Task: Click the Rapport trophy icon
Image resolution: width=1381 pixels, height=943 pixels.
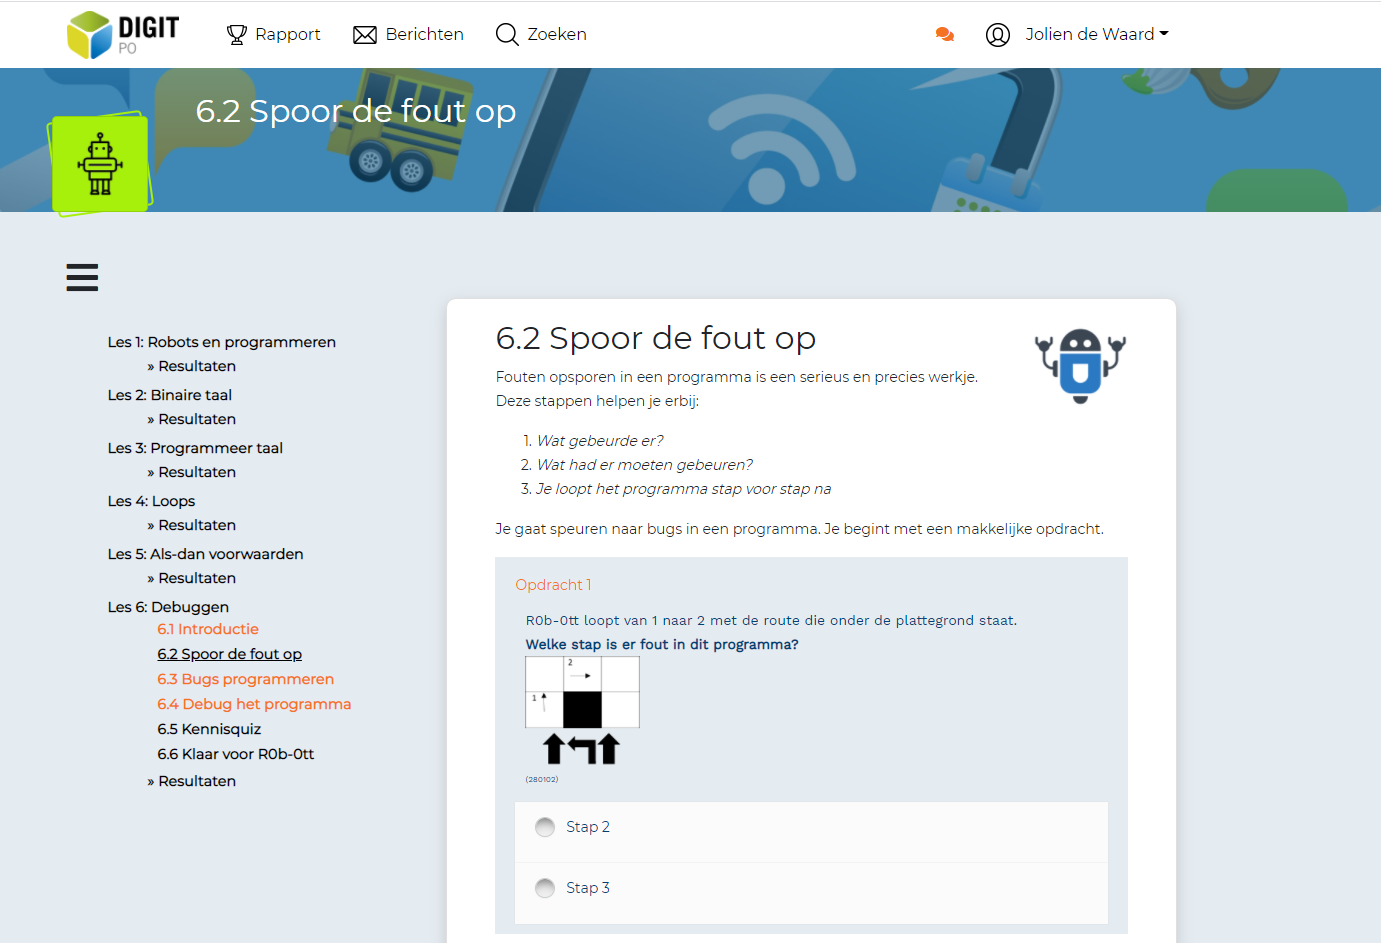Action: tap(236, 35)
